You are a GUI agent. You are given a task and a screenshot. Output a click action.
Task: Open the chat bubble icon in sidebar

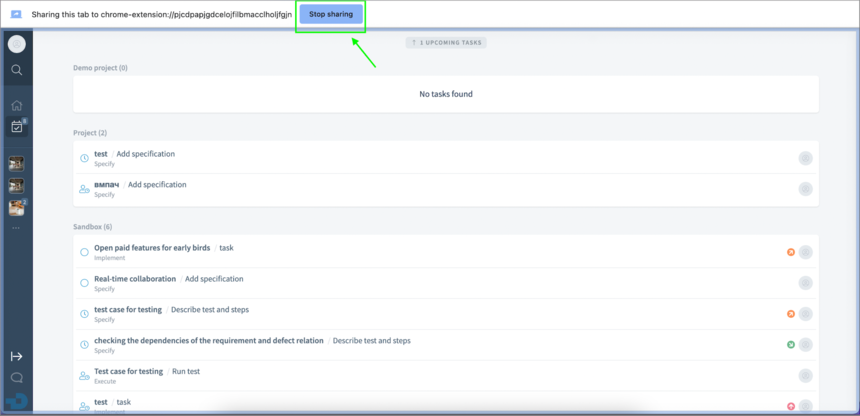[17, 378]
